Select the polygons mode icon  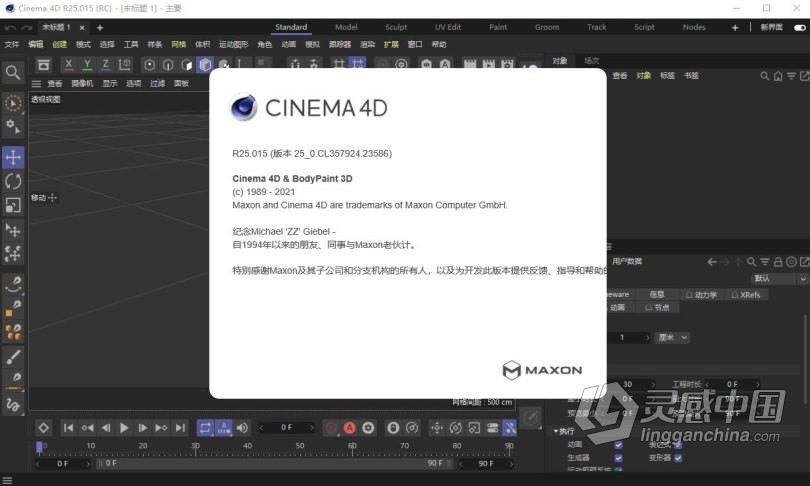click(x=186, y=65)
